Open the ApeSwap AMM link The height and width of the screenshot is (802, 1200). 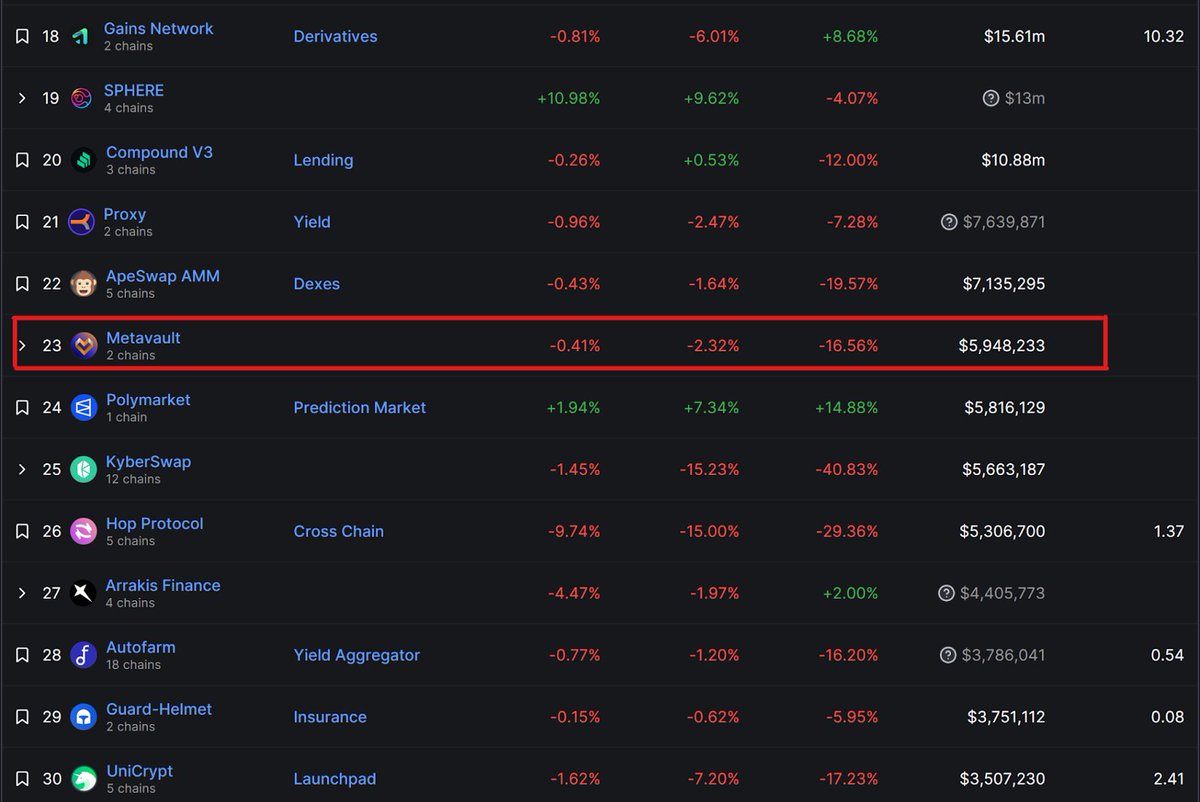163,276
